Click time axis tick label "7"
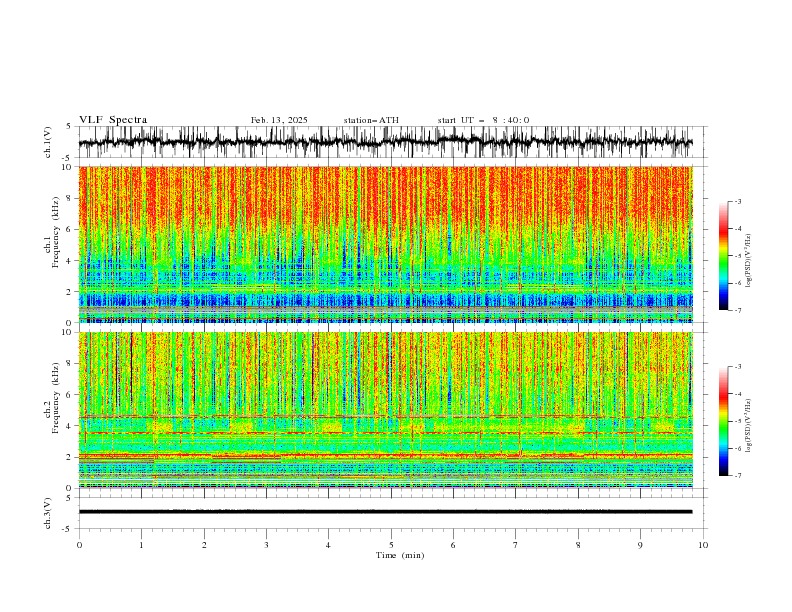Image resolution: width=792 pixels, height=612 pixels. click(516, 545)
